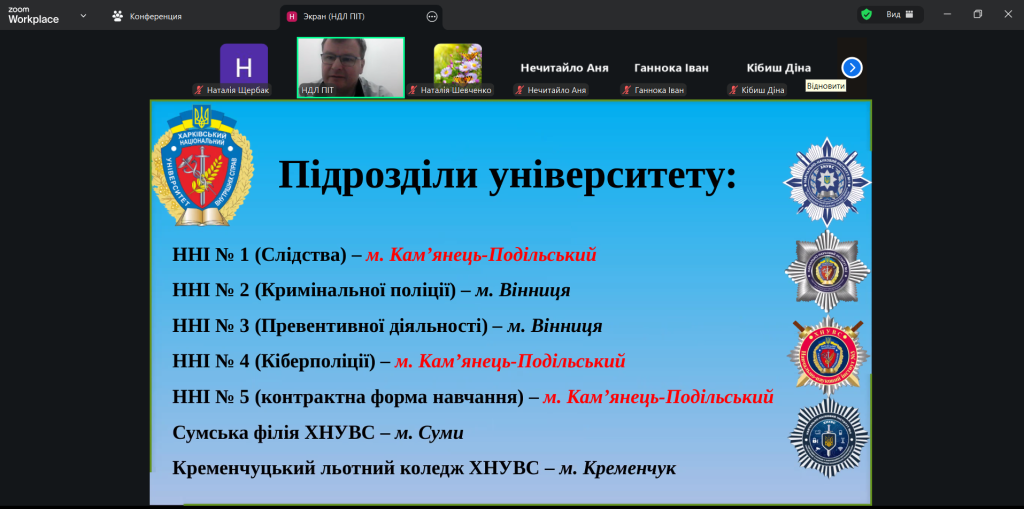Click Наталія Шевченко's flower avatar tile
The image size is (1024, 509).
coord(457,63)
